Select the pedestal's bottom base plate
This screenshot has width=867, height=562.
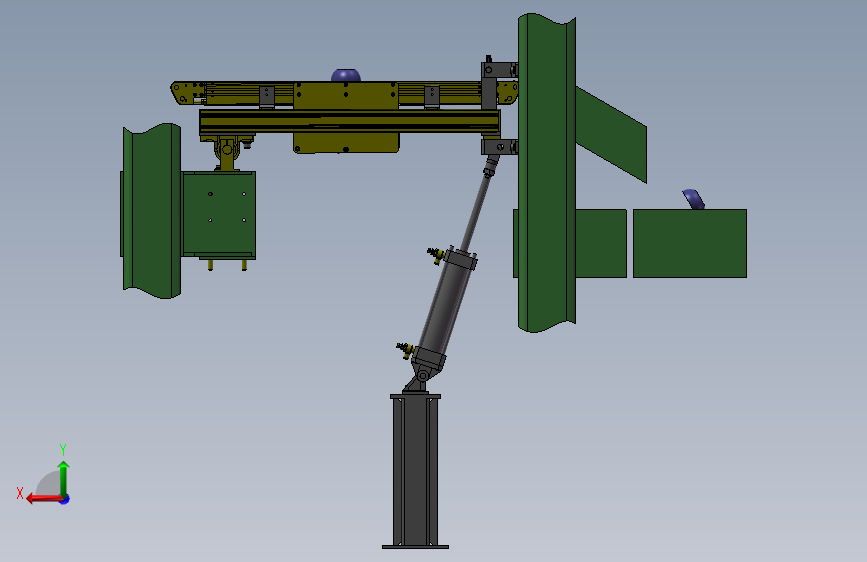point(415,547)
